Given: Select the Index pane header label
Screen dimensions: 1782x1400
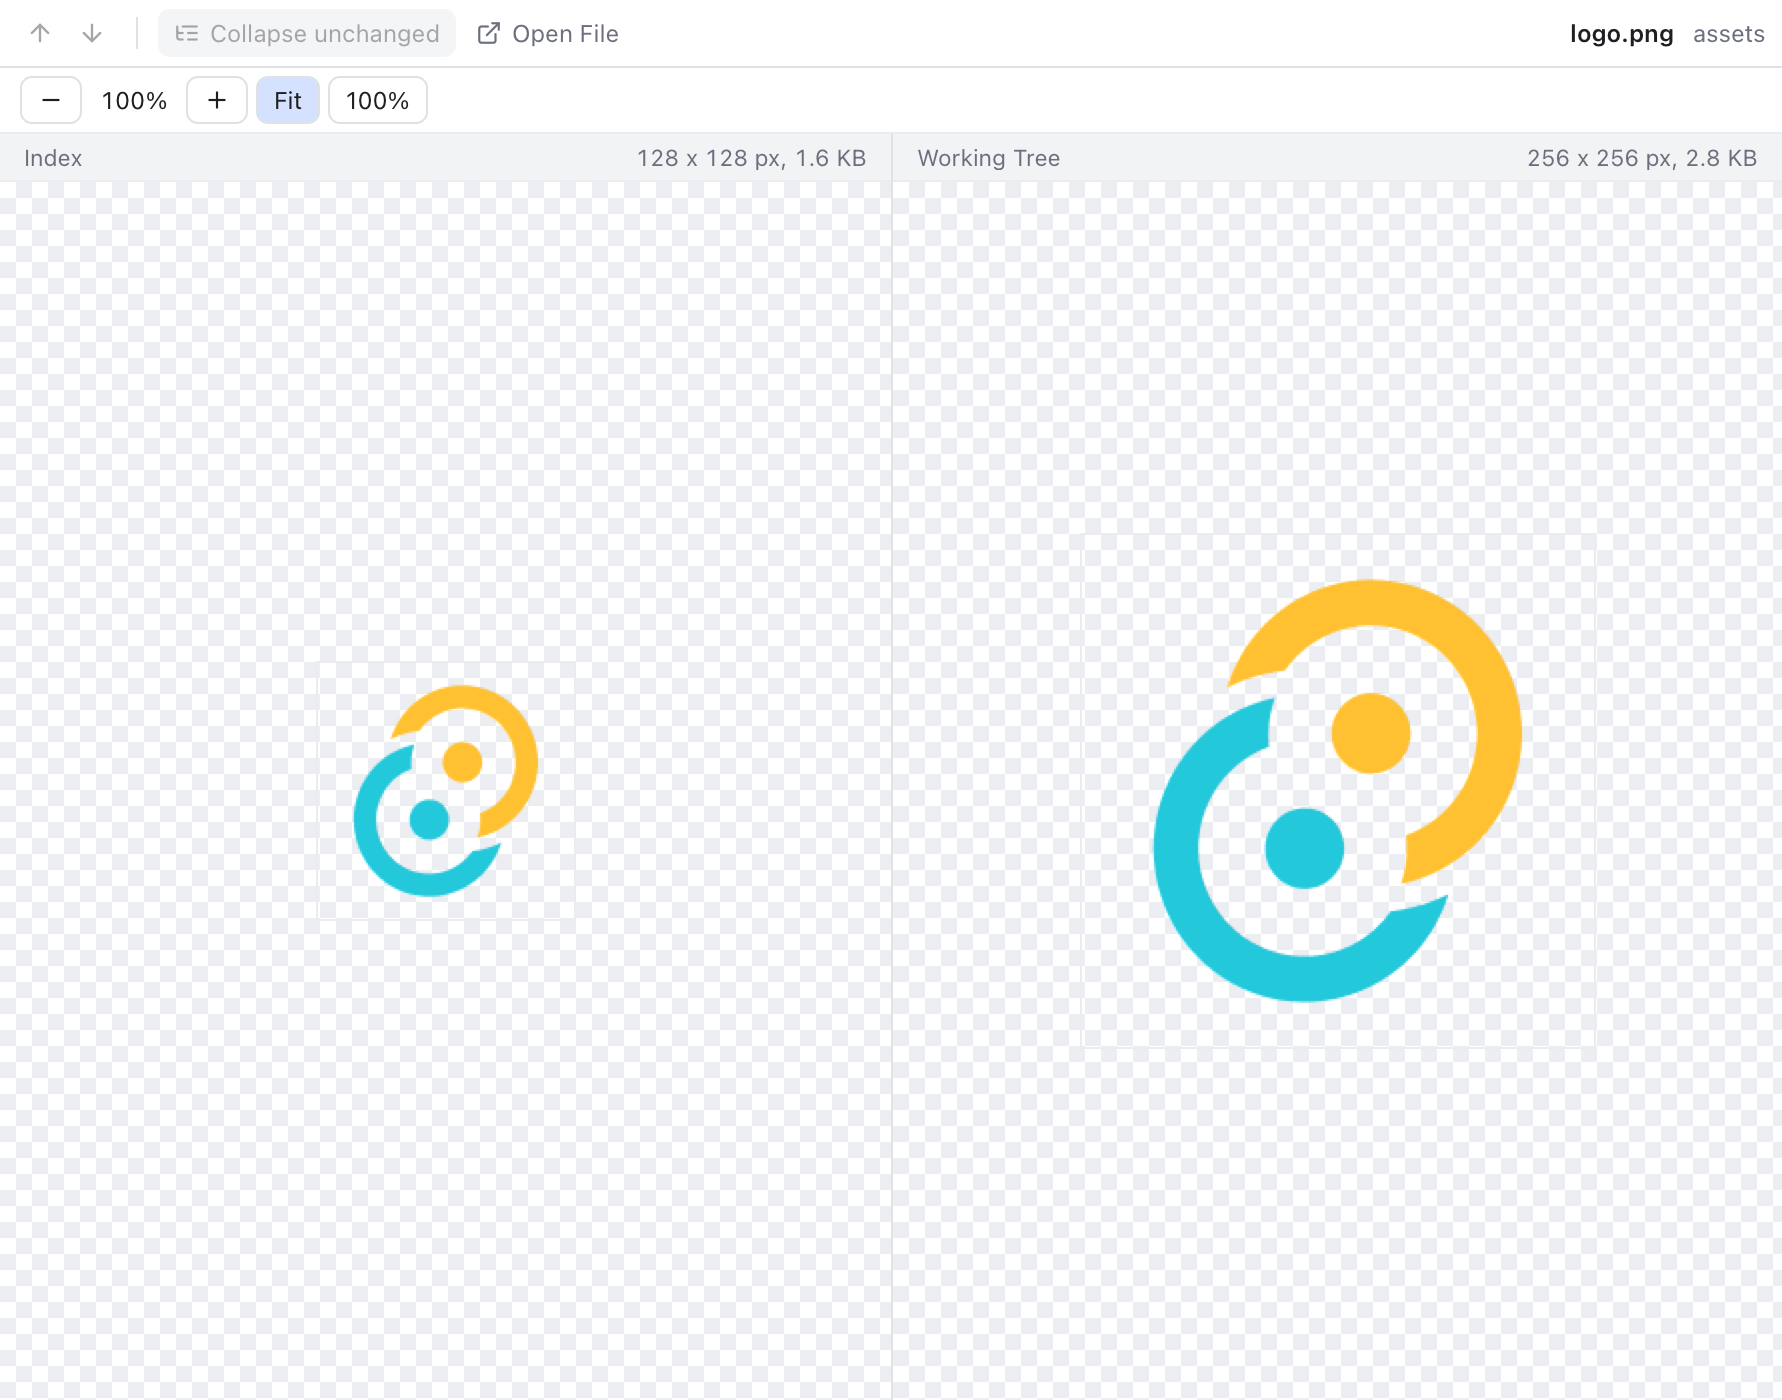Looking at the screenshot, I should tap(53, 158).
